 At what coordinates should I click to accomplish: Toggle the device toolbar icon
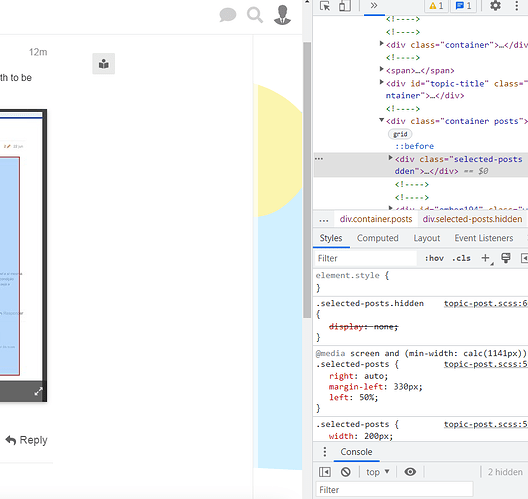click(x=345, y=6)
